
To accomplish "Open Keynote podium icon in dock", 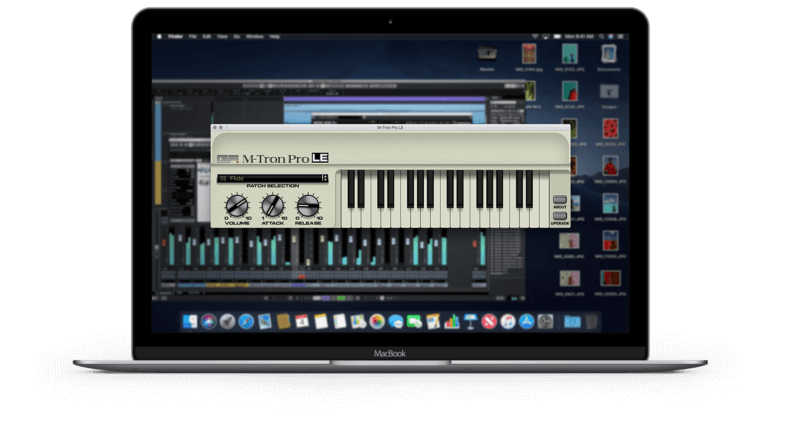I will tap(470, 322).
